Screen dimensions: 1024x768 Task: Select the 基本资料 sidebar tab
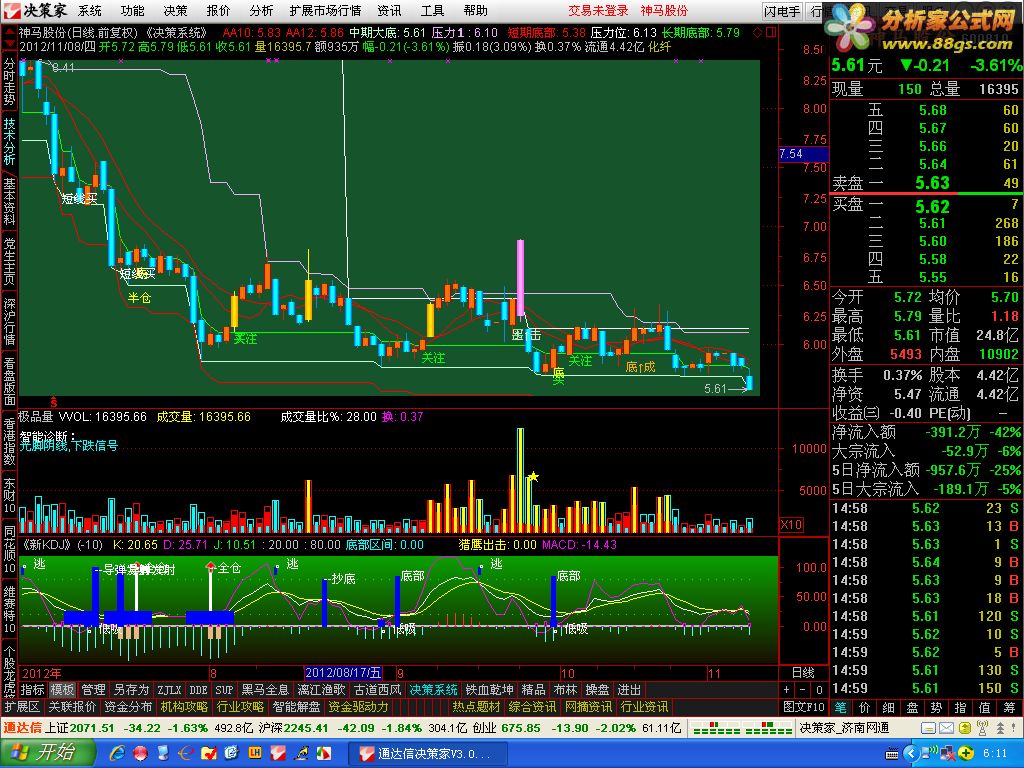(9, 201)
